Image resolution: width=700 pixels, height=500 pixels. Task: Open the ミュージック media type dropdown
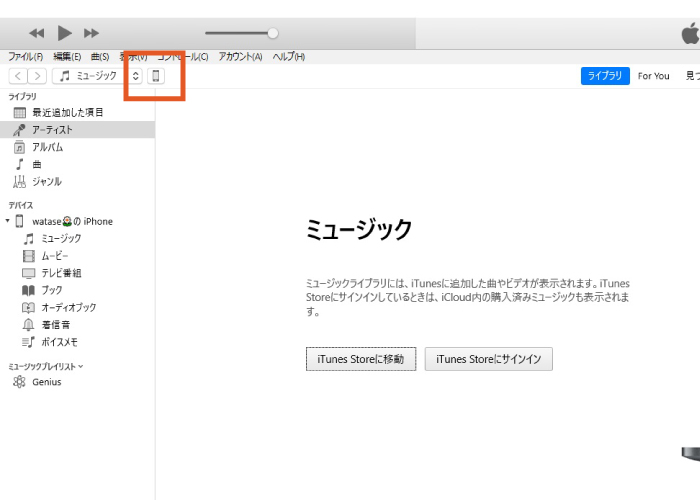[x=97, y=76]
